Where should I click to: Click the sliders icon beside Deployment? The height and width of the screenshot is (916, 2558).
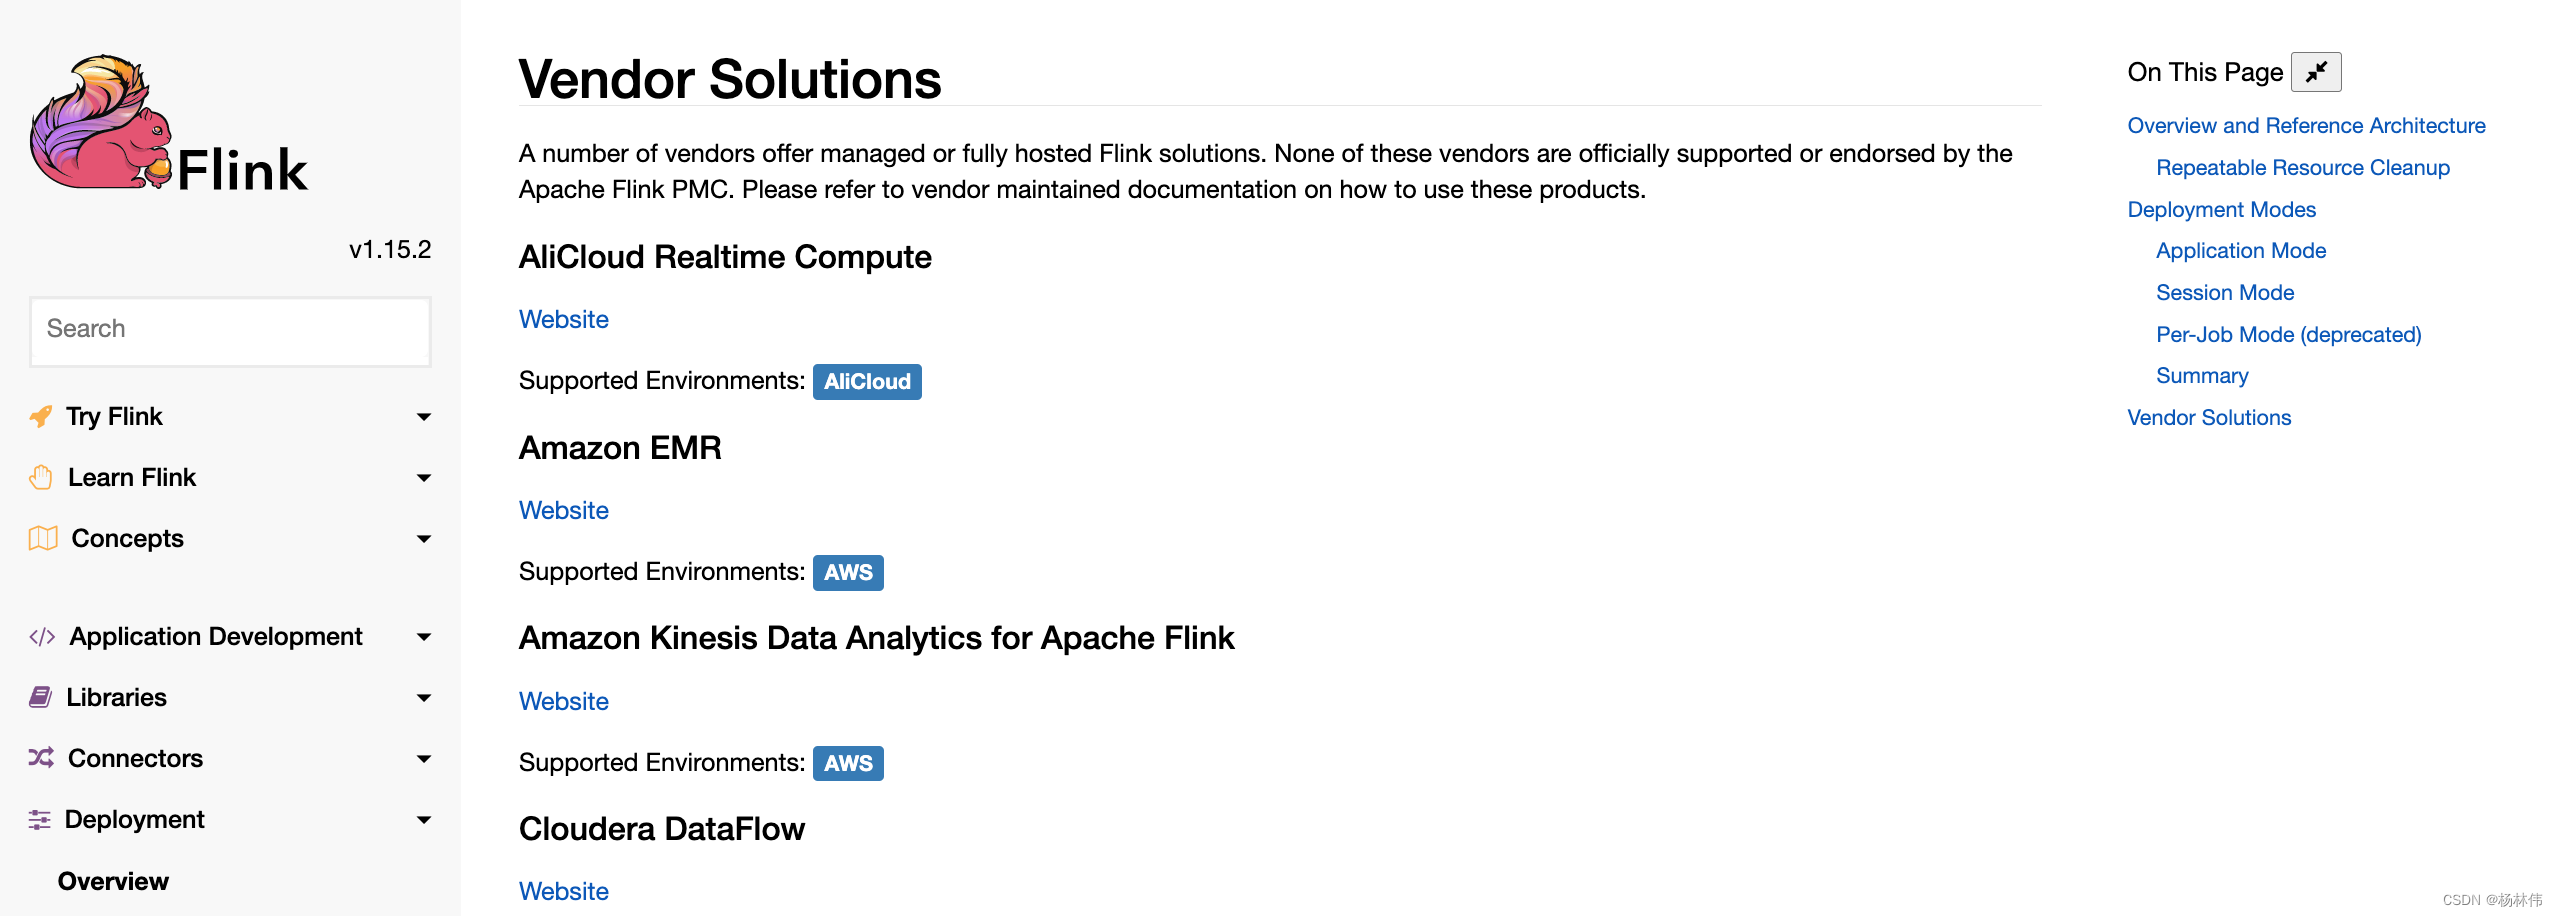click(39, 820)
